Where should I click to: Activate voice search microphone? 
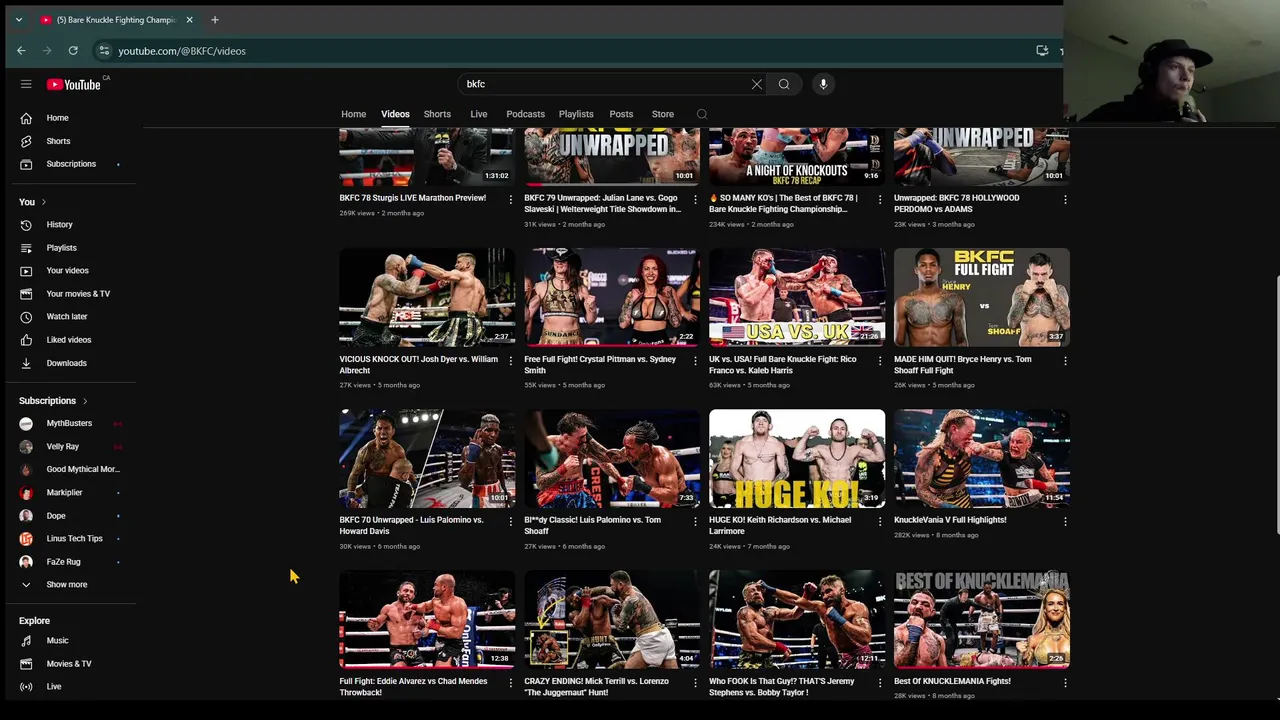tap(823, 84)
